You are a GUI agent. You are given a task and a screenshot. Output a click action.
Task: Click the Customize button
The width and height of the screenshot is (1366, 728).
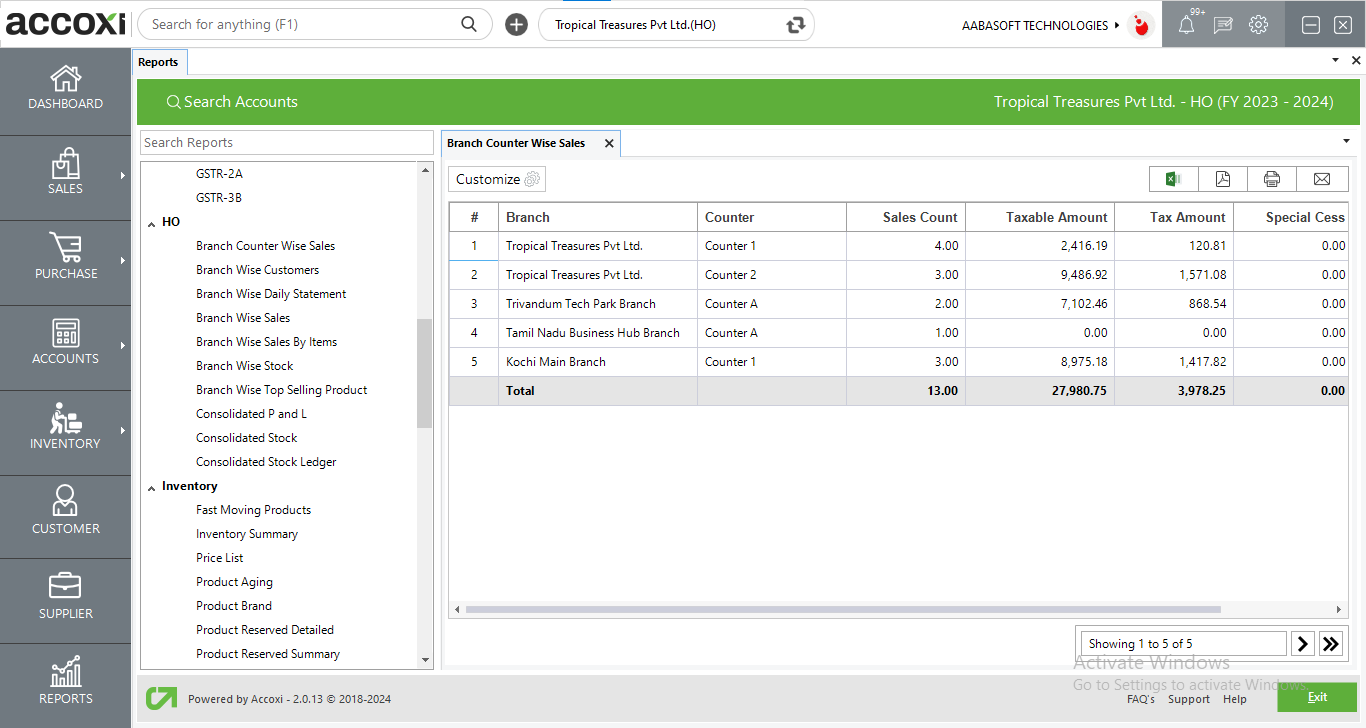tap(497, 179)
